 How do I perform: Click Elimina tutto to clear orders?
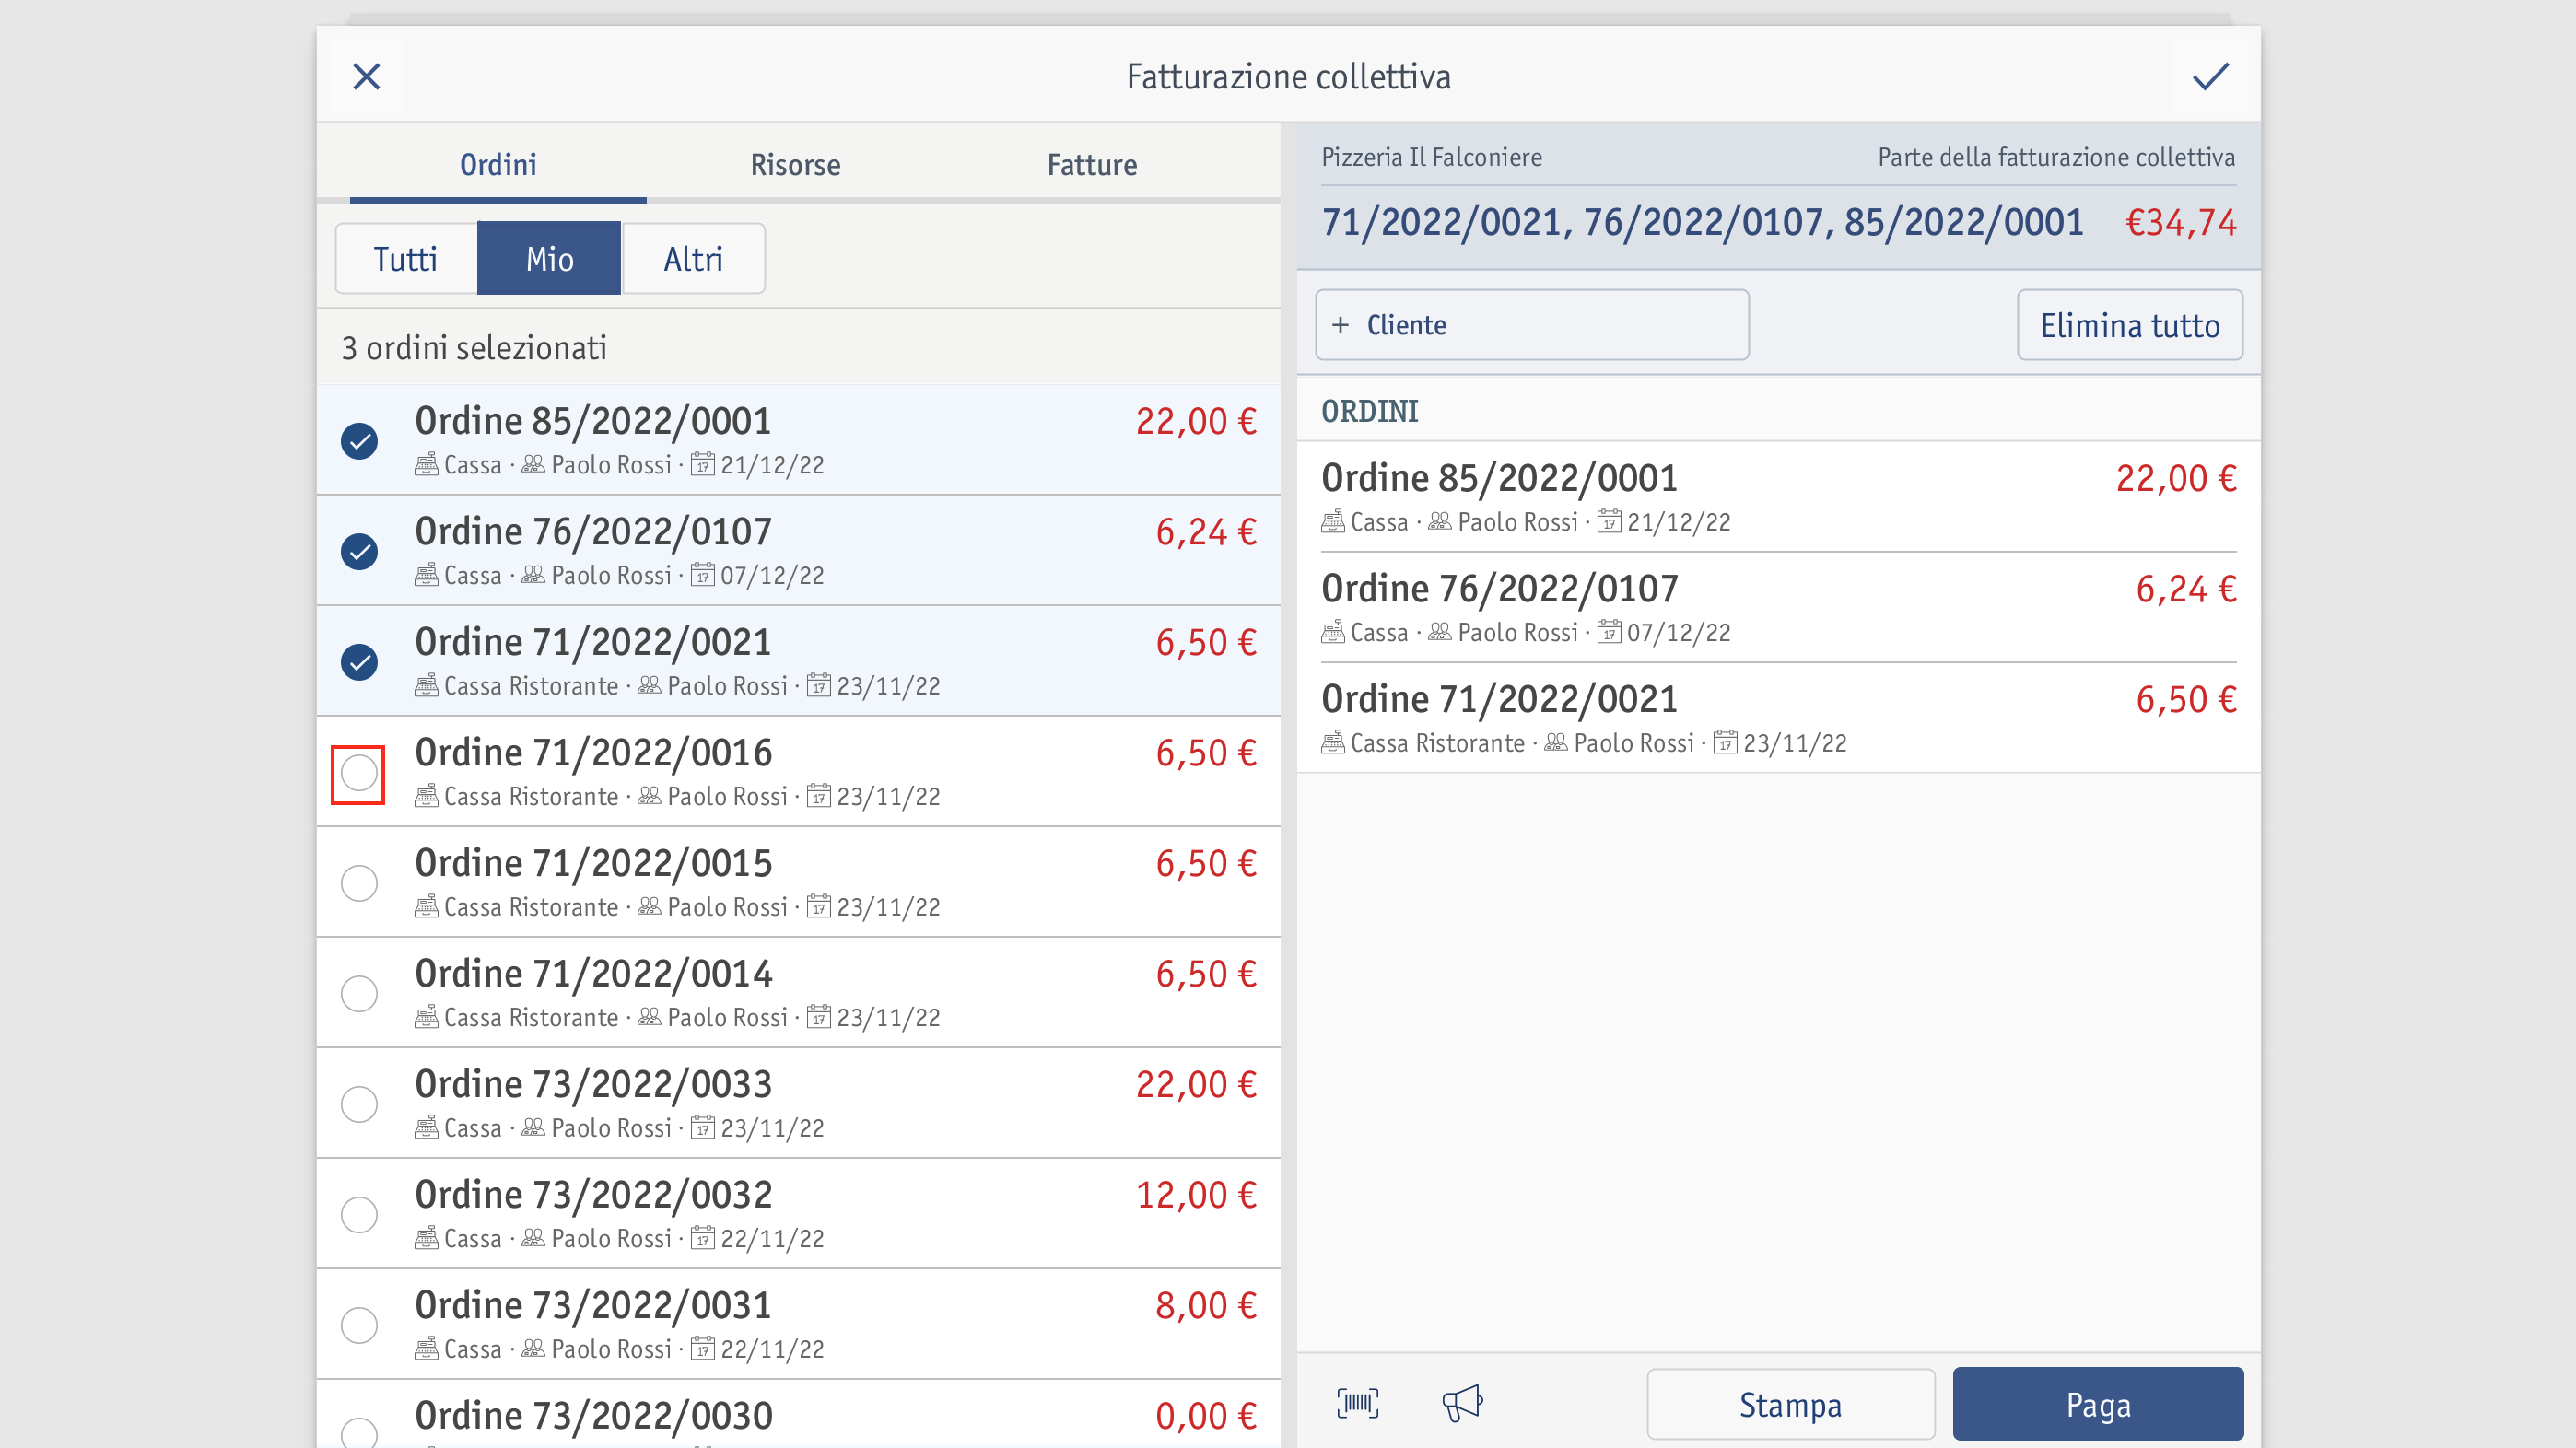coord(2130,325)
